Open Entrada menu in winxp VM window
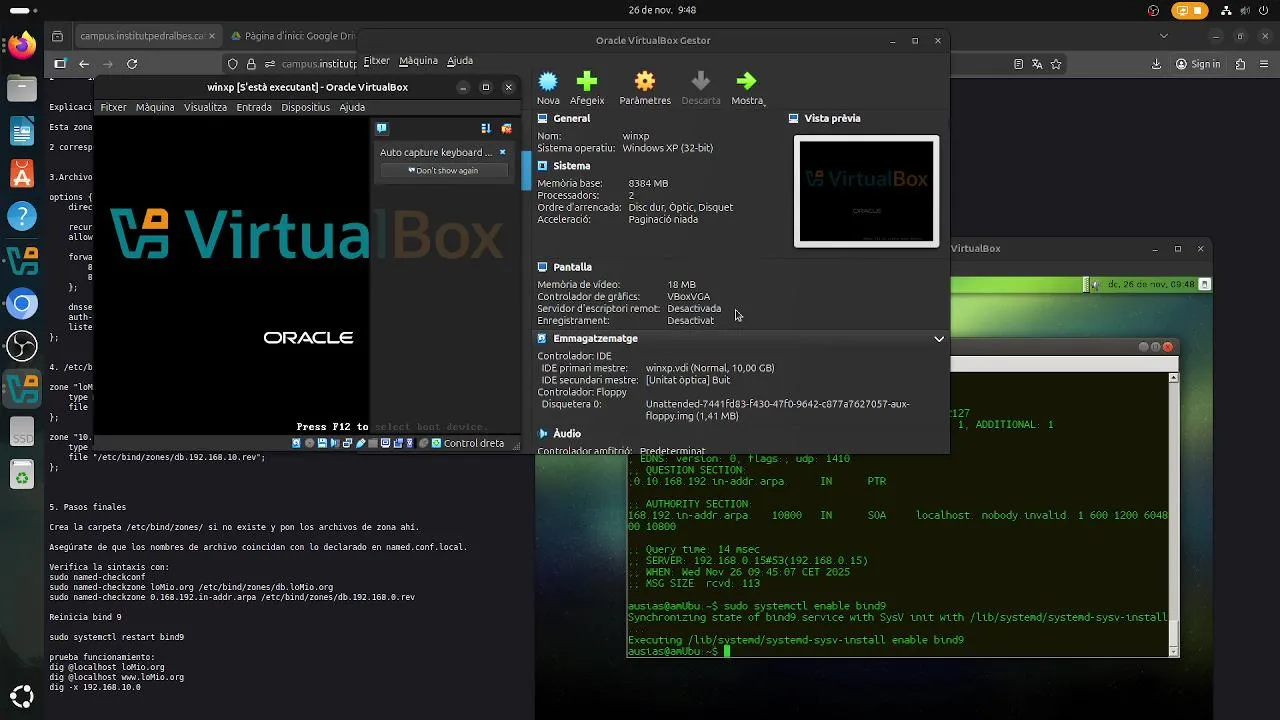 pyautogui.click(x=254, y=107)
